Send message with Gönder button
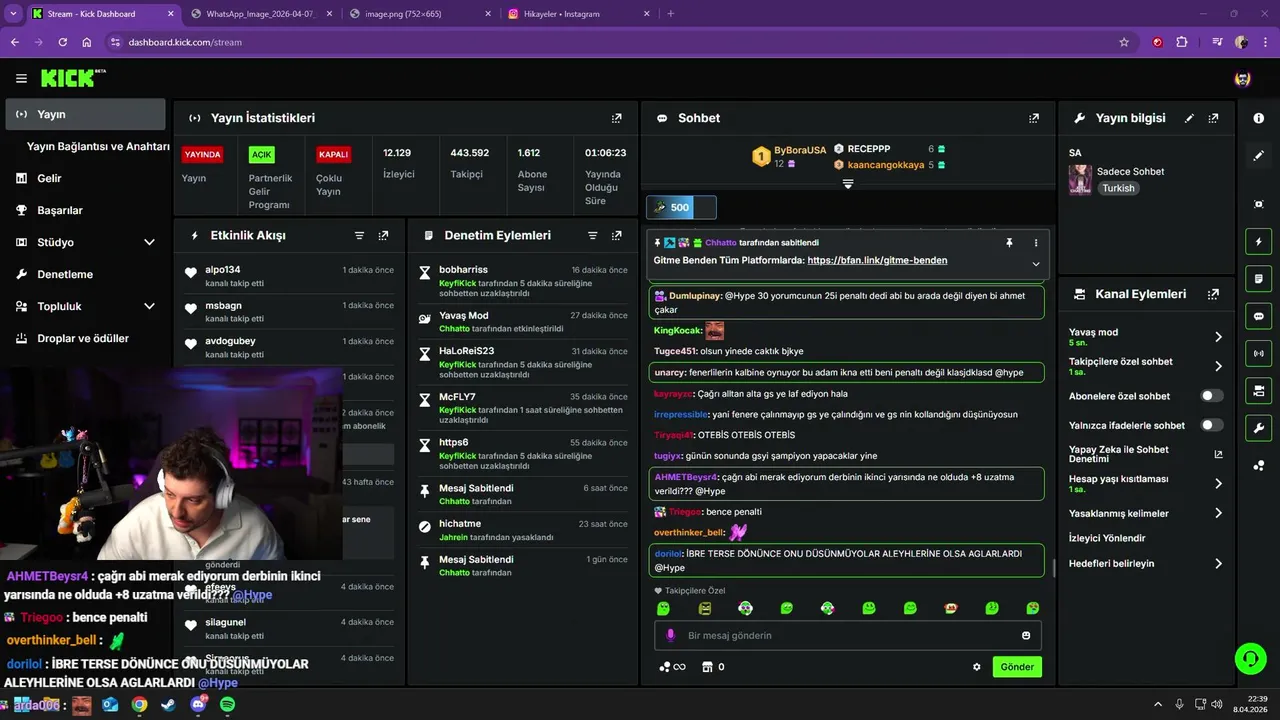1280x720 pixels. (1017, 667)
